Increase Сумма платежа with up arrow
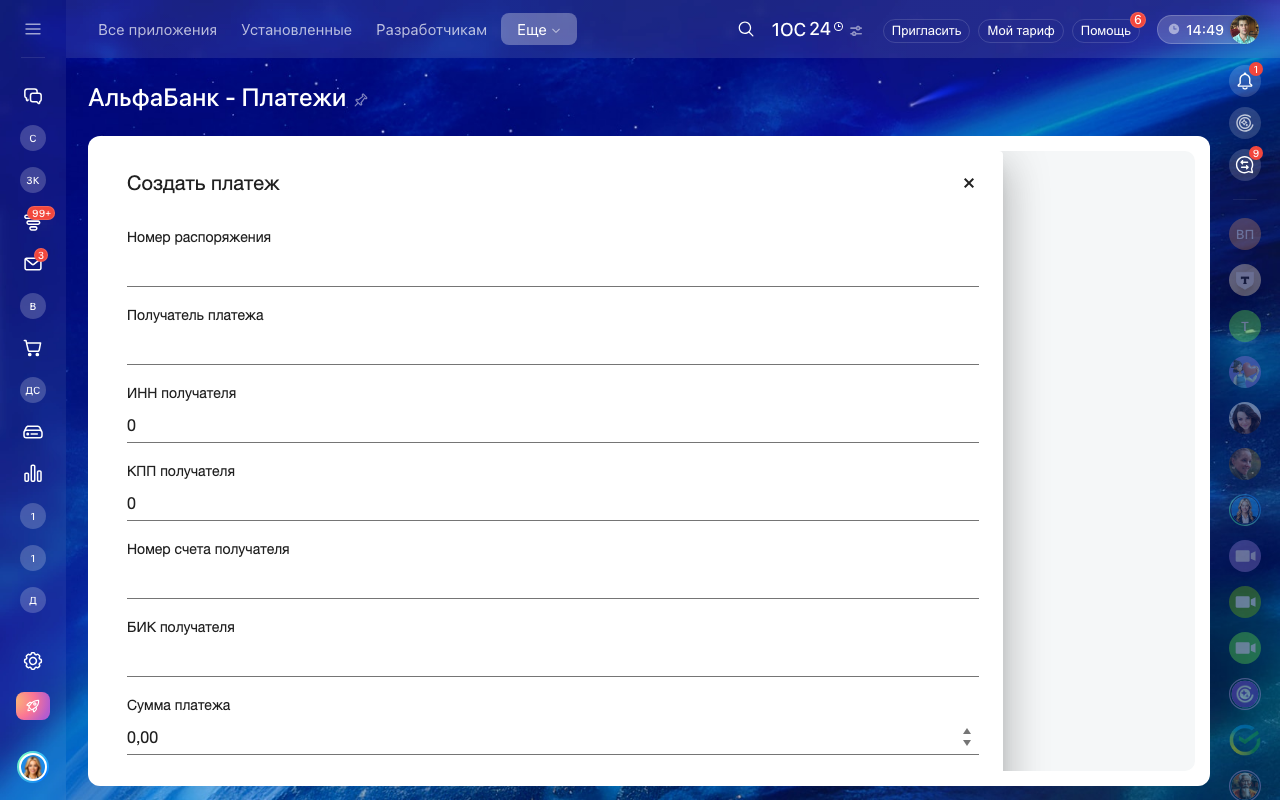The image size is (1280, 800). click(x=966, y=731)
